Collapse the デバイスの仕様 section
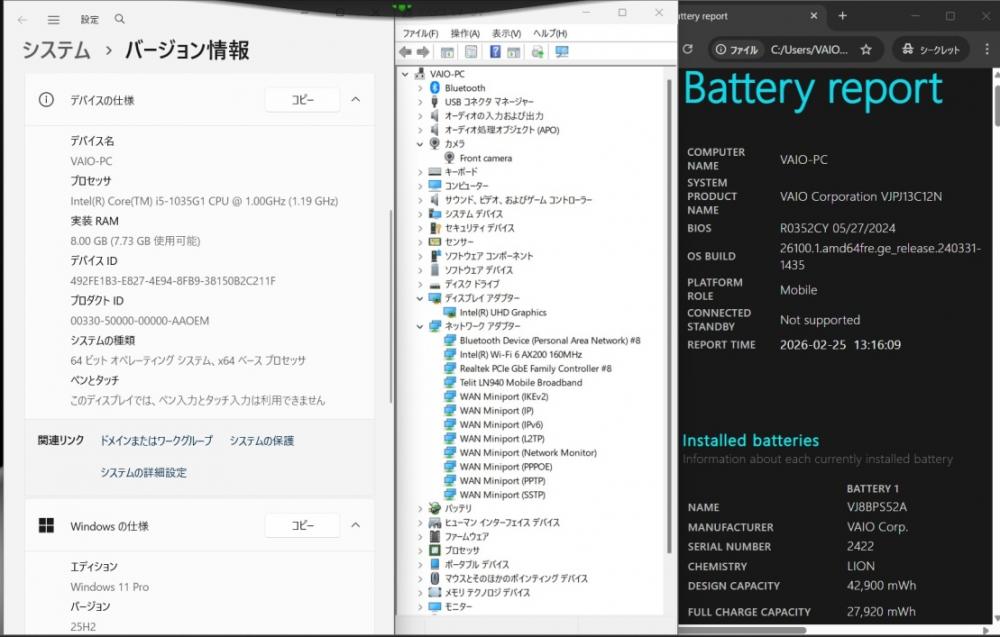 [355, 100]
